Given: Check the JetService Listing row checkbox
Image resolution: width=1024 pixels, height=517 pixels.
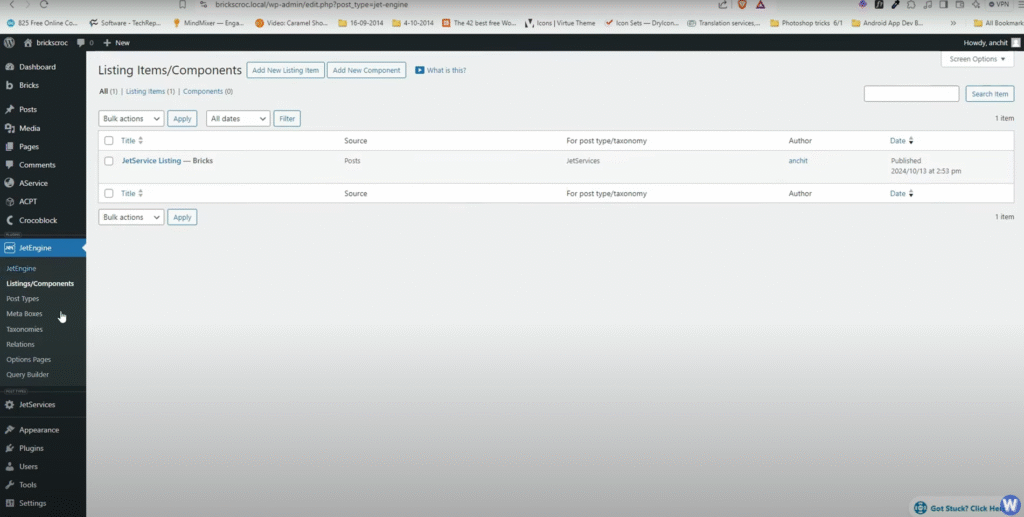Looking at the screenshot, I should pos(109,161).
